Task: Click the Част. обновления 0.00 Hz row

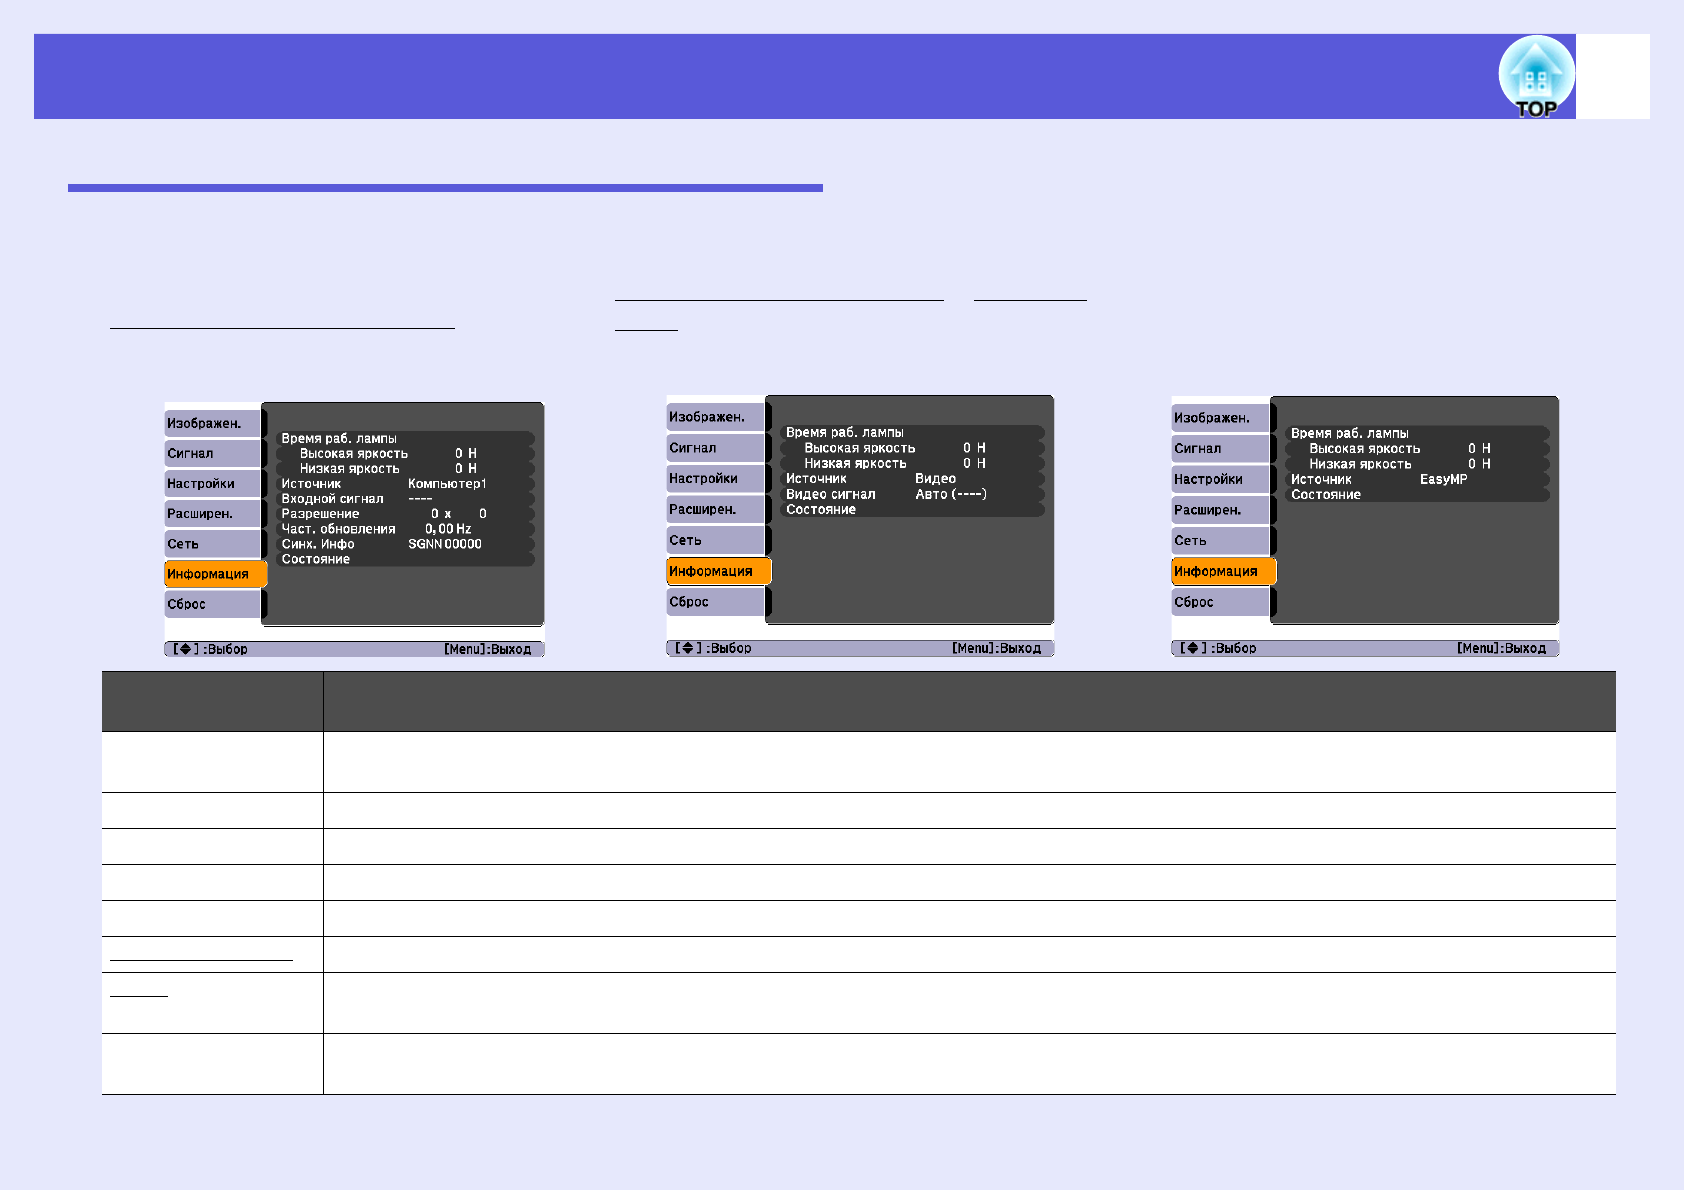Action: [404, 529]
